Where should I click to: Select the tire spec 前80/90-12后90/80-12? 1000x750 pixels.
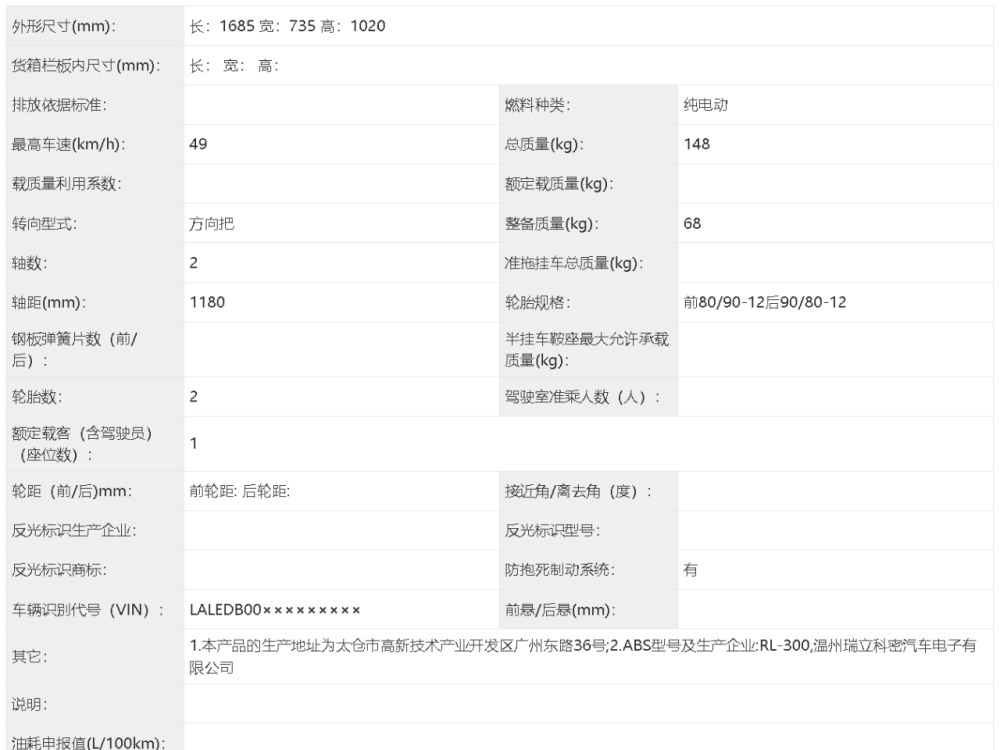765,303
